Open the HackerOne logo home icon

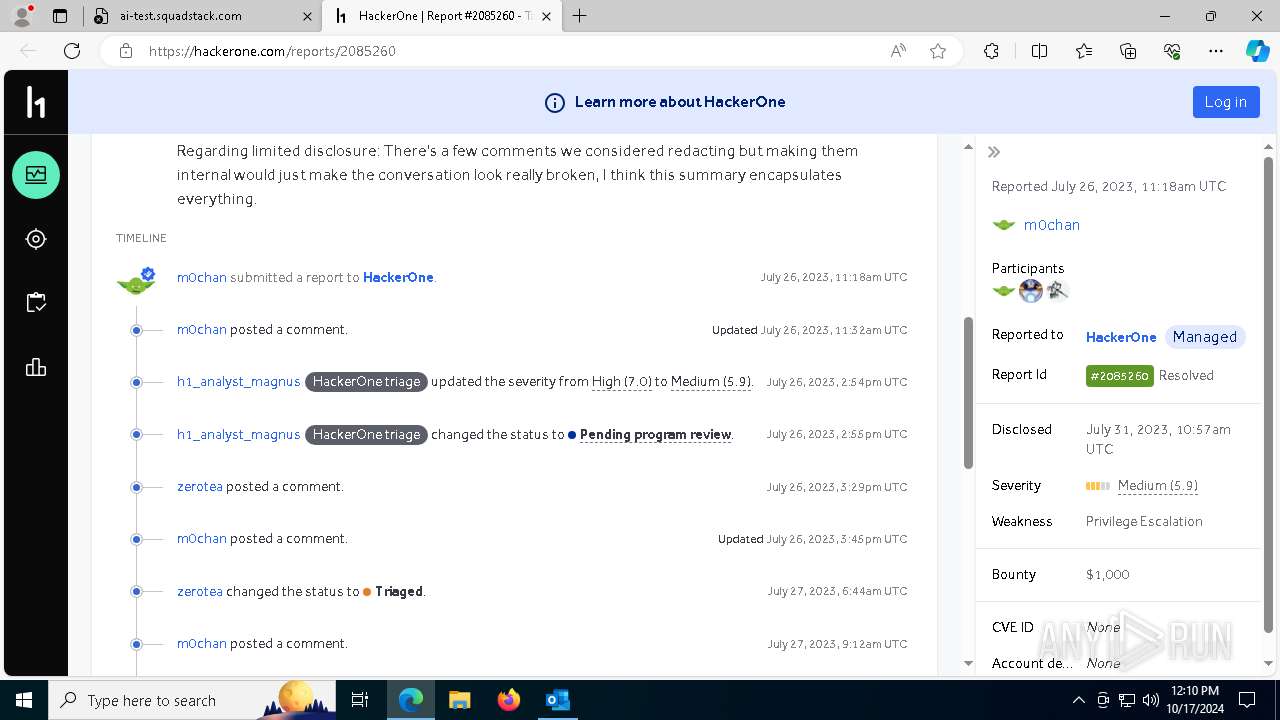click(36, 102)
